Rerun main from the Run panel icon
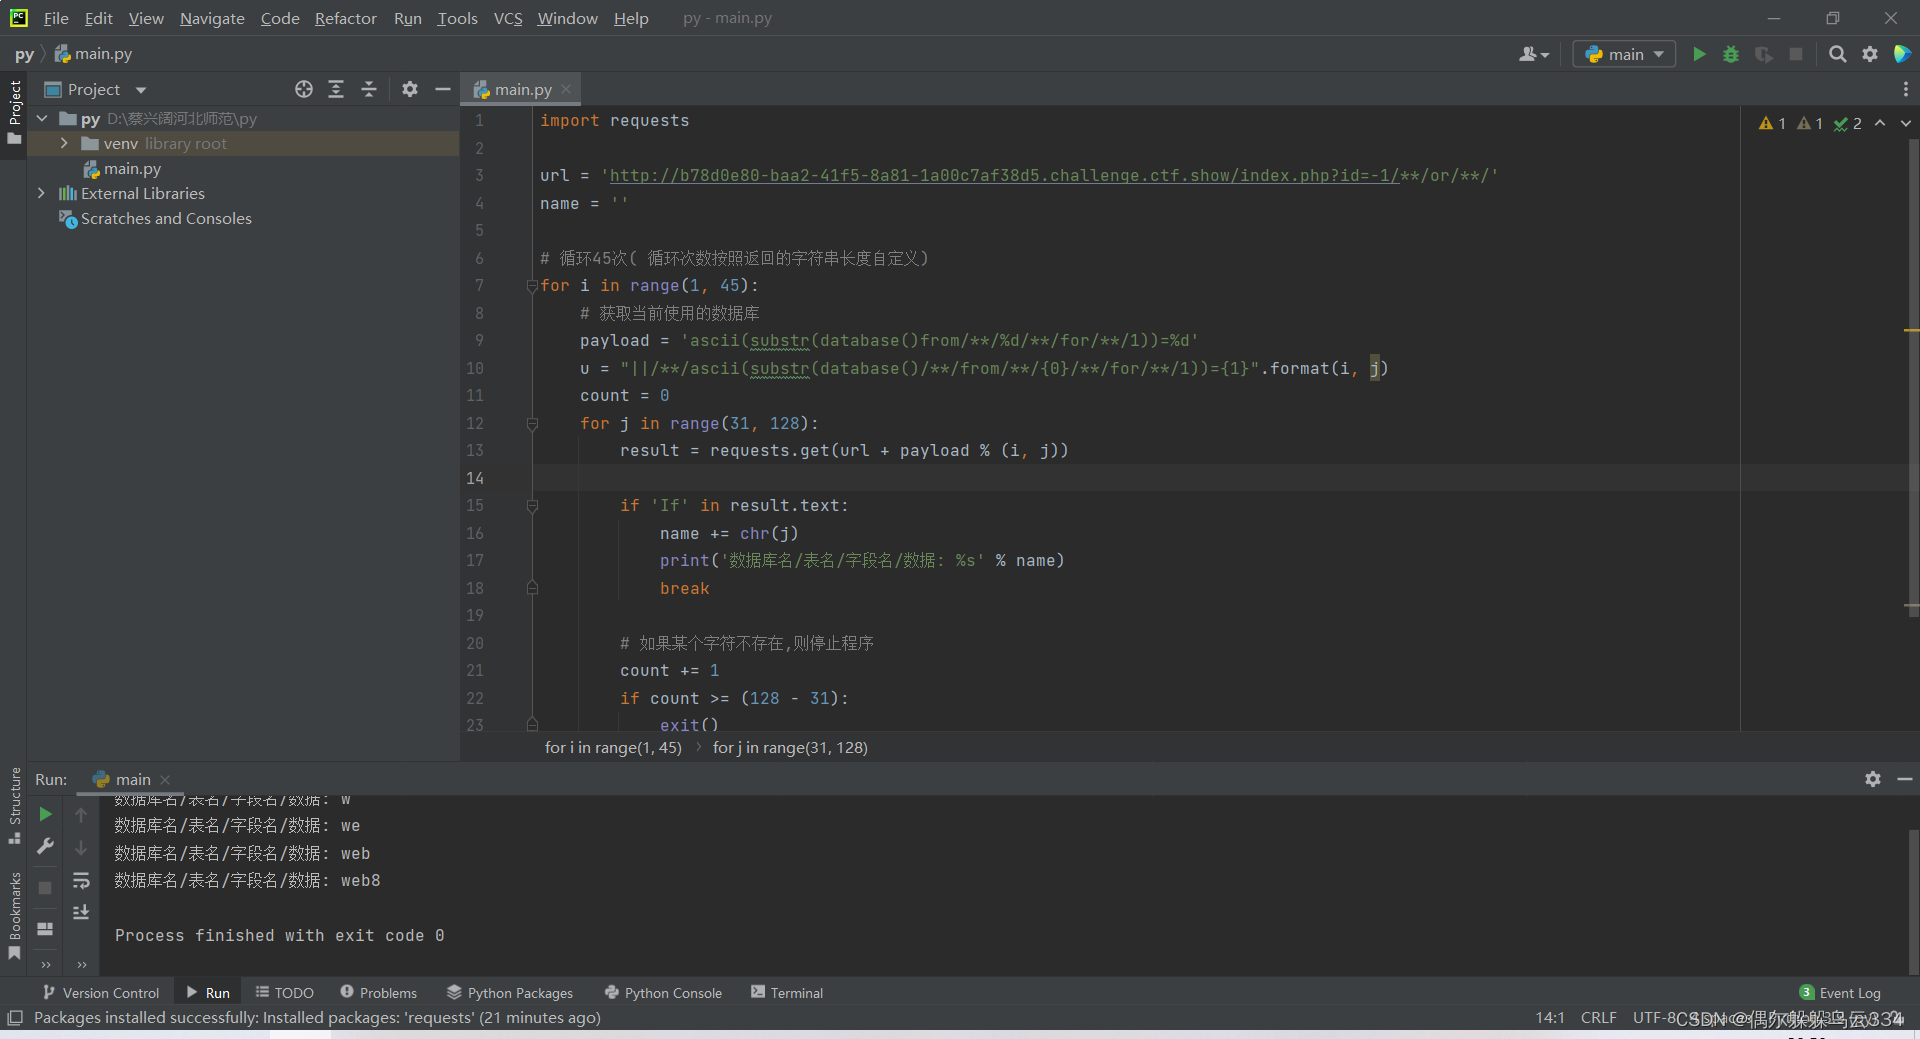1920x1039 pixels. click(x=45, y=814)
